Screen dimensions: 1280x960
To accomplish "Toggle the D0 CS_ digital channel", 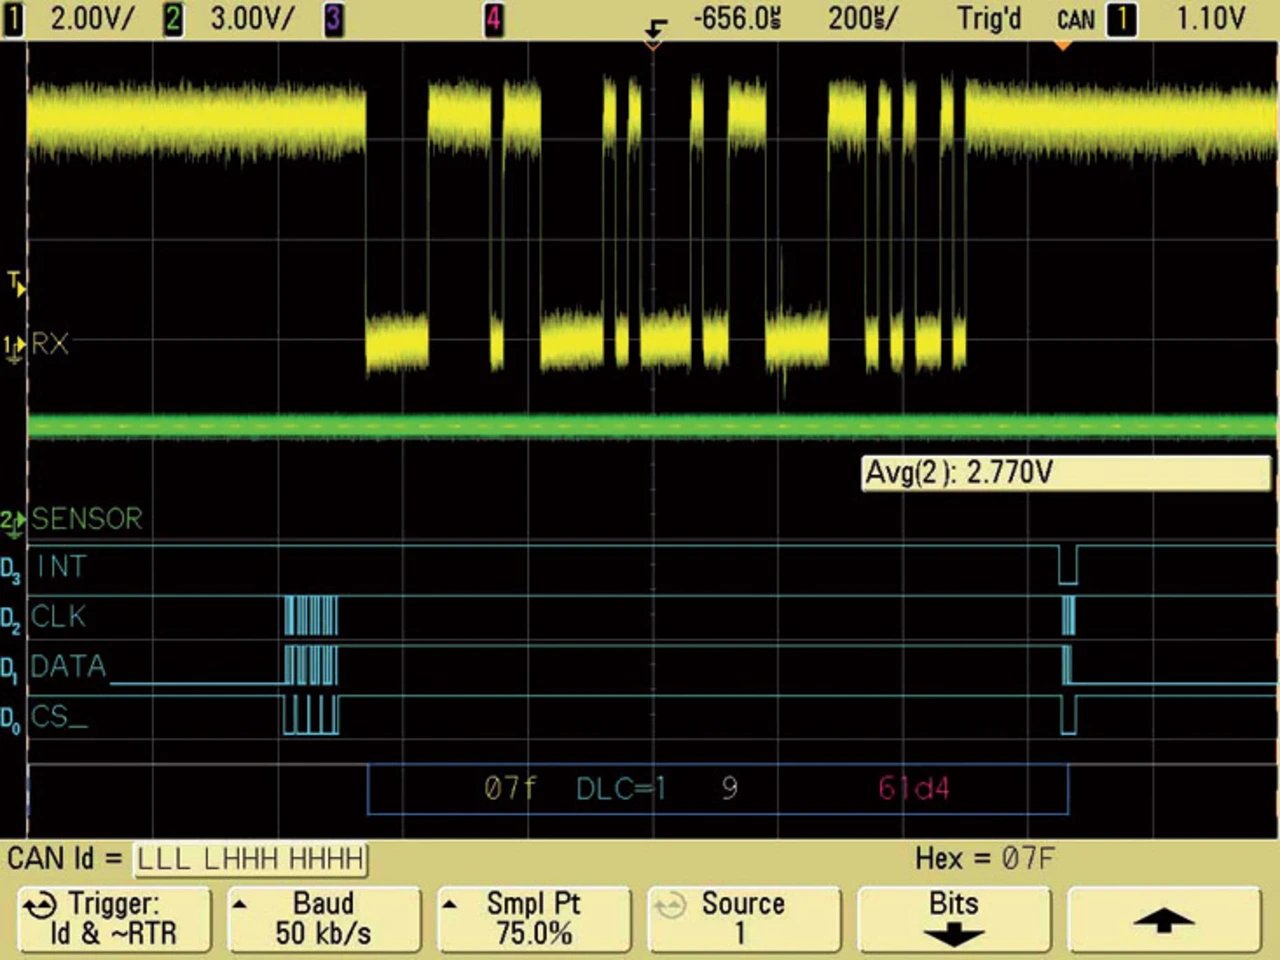I will coord(12,718).
